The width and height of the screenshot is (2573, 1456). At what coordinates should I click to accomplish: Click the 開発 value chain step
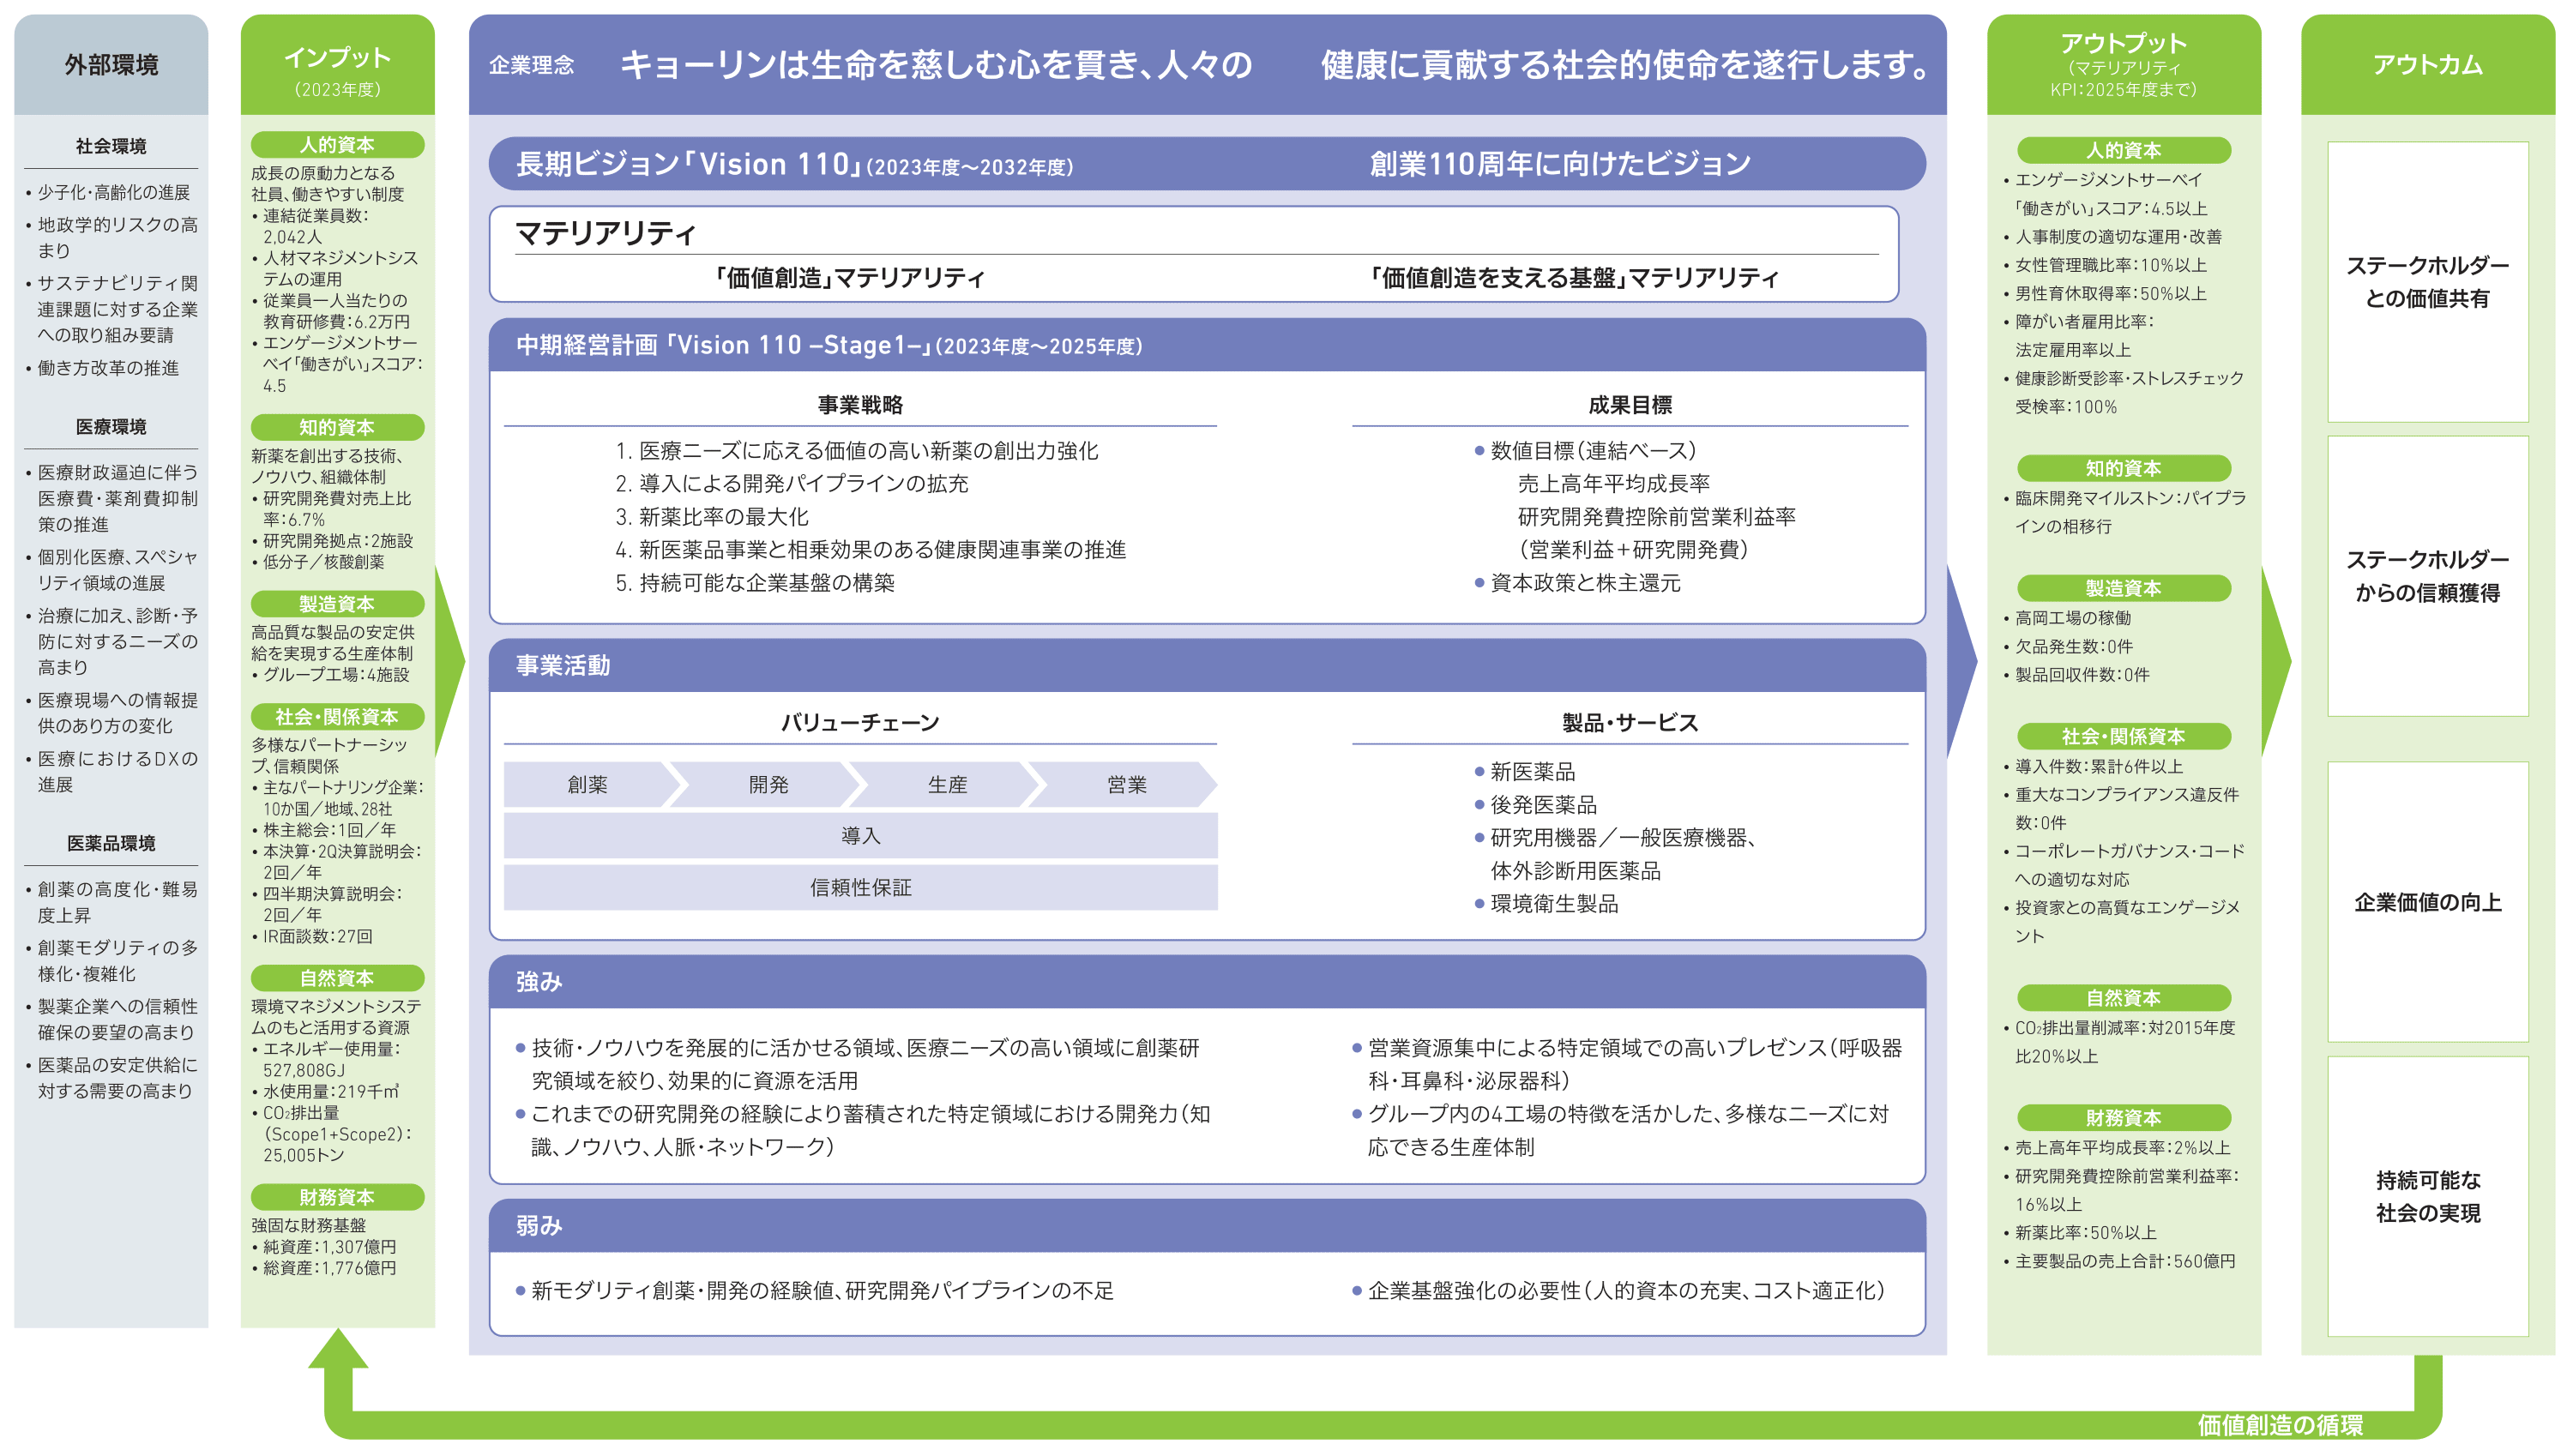(768, 785)
